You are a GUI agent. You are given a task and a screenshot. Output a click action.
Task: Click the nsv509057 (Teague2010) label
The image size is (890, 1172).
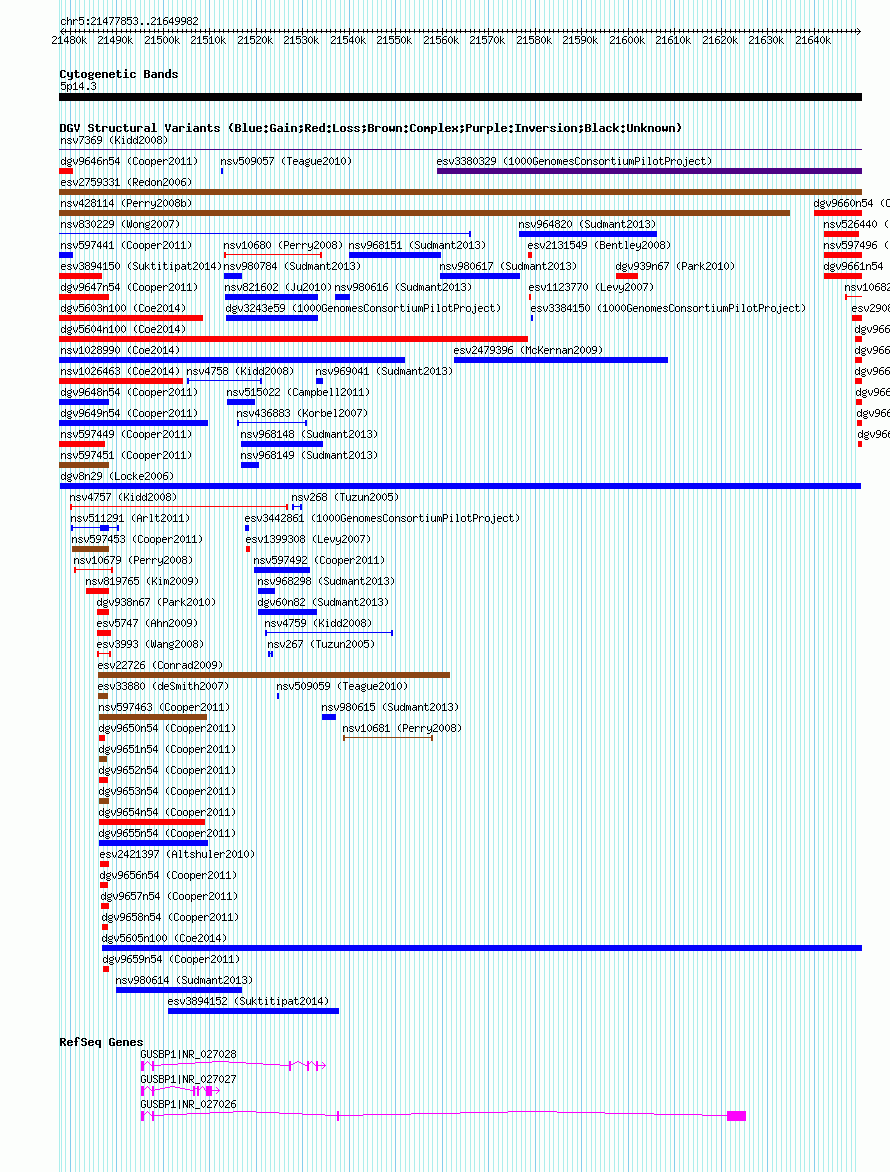point(285,161)
